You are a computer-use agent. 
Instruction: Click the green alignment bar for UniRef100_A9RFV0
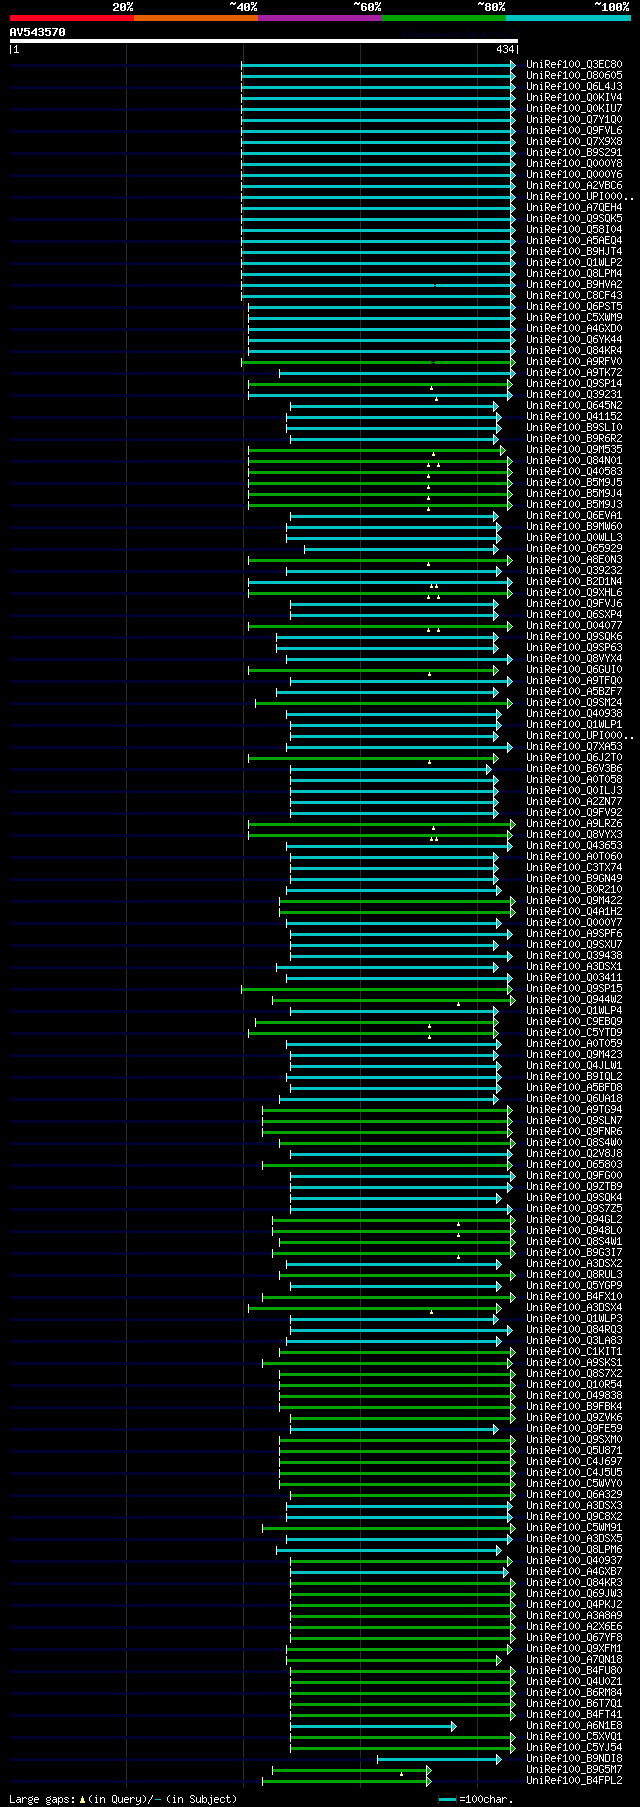click(x=379, y=362)
